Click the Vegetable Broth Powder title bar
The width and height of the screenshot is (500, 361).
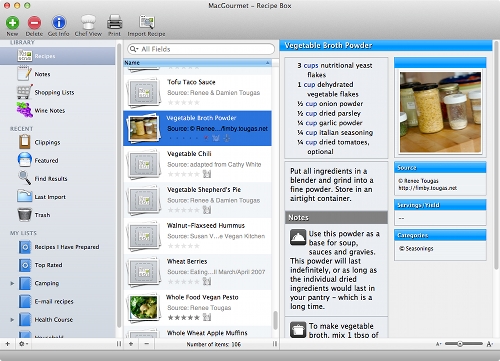[386, 45]
